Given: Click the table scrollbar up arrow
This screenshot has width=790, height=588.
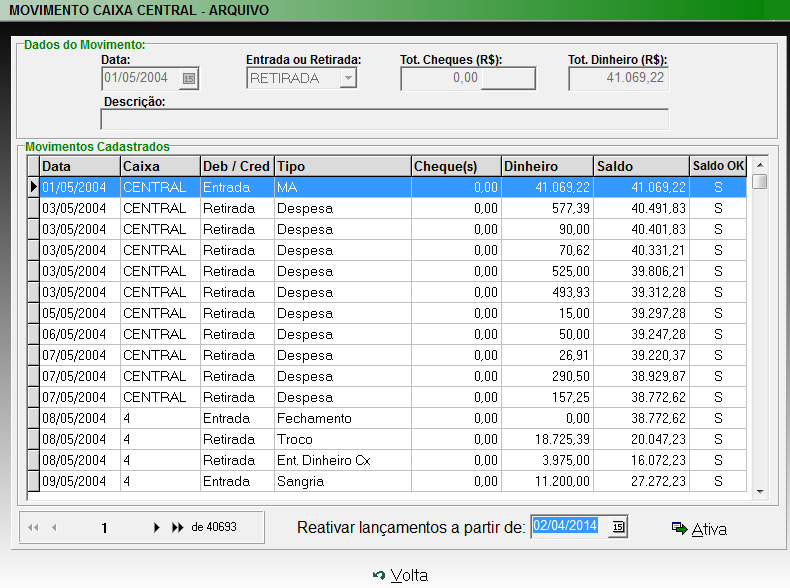Looking at the screenshot, I should coord(760,165).
